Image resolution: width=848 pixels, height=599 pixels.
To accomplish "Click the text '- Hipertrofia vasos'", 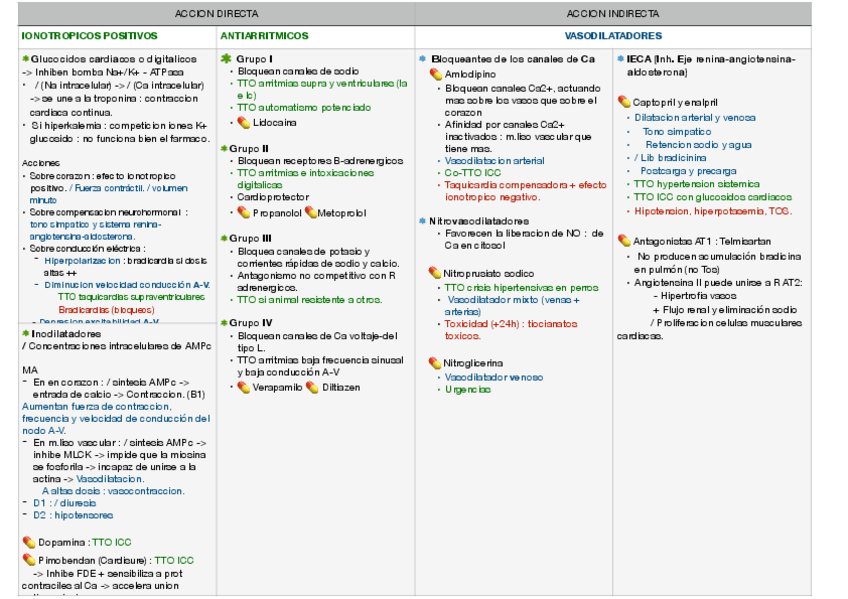I will [x=695, y=296].
